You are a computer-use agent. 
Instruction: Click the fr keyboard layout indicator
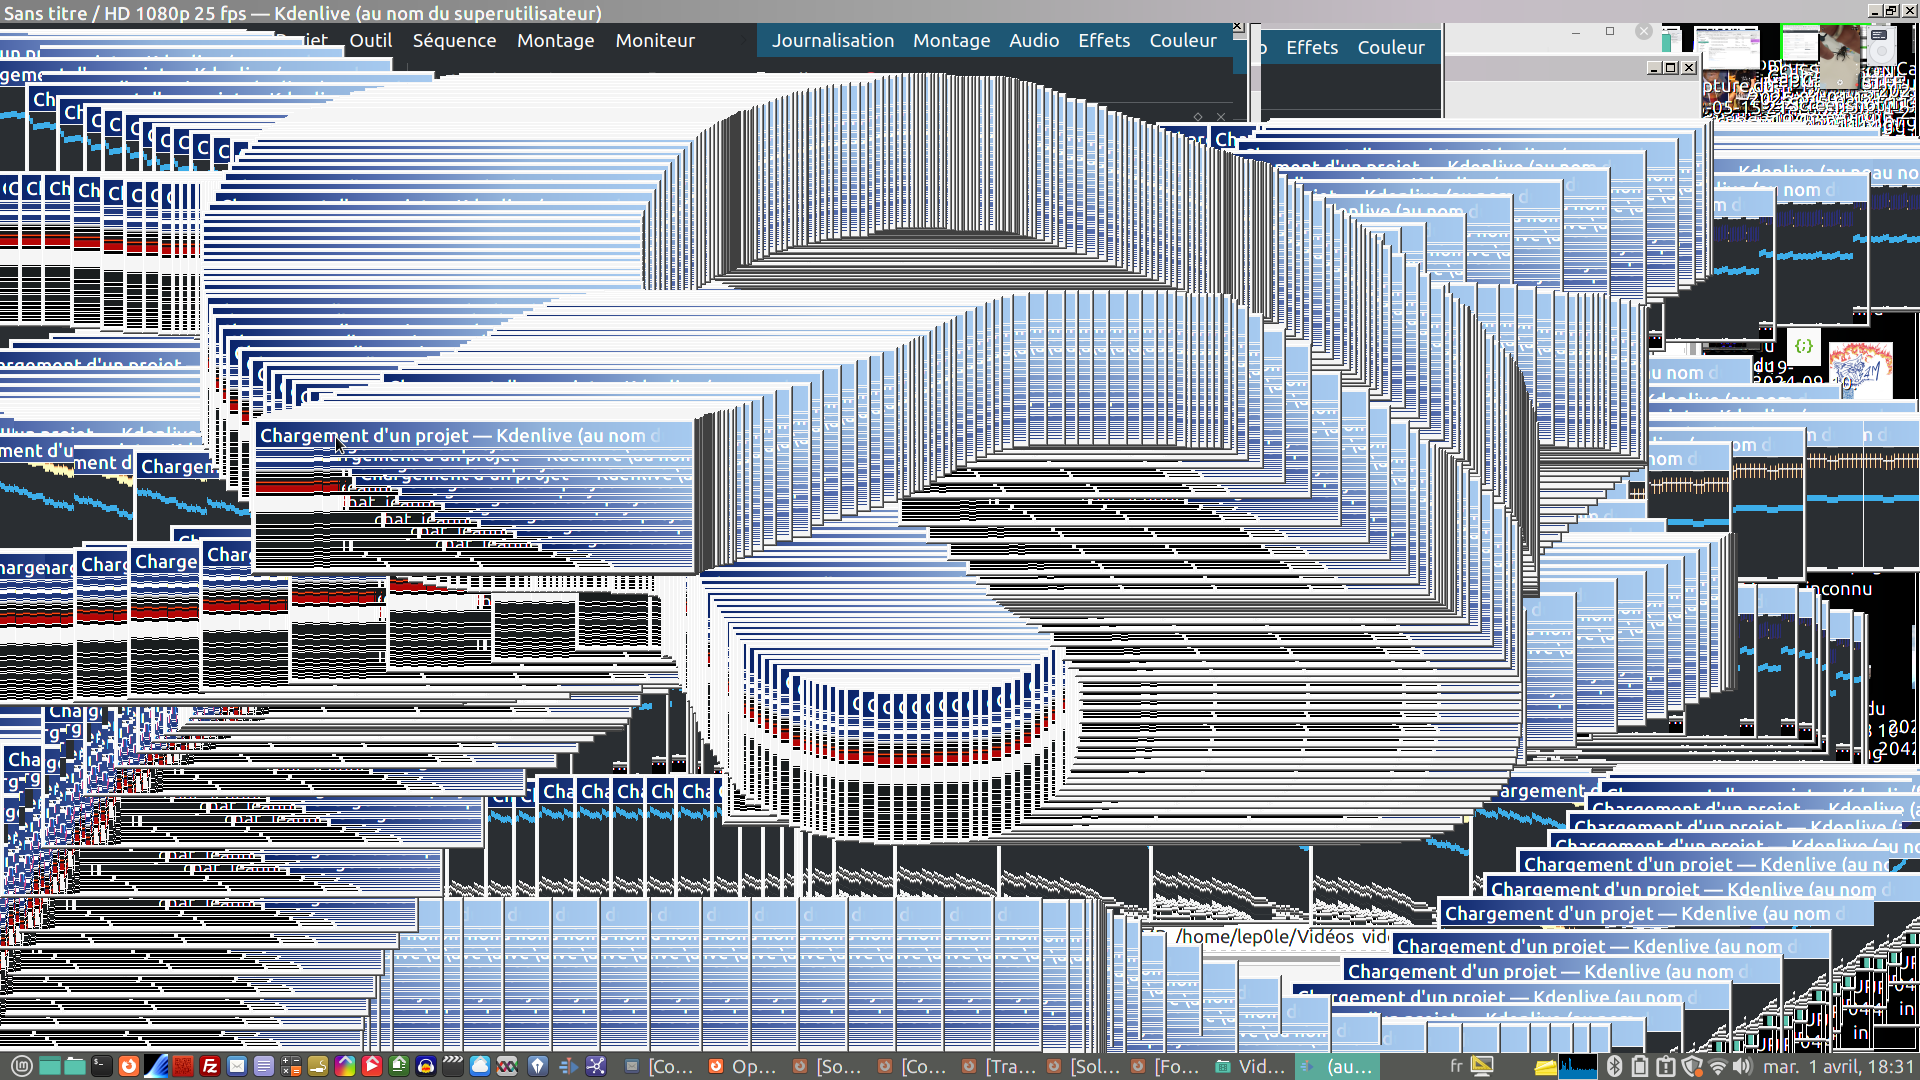point(1456,1066)
